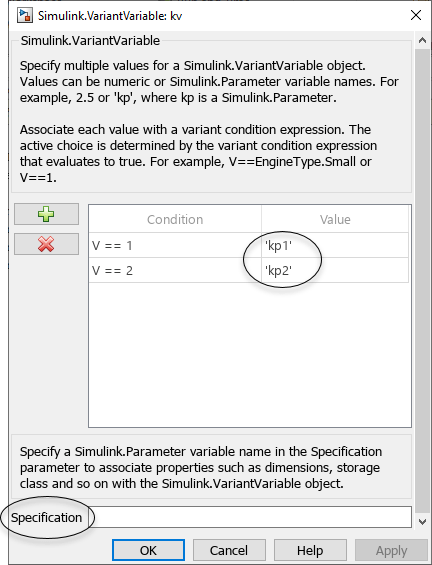
Task: Click the Cancel button
Action: (229, 550)
